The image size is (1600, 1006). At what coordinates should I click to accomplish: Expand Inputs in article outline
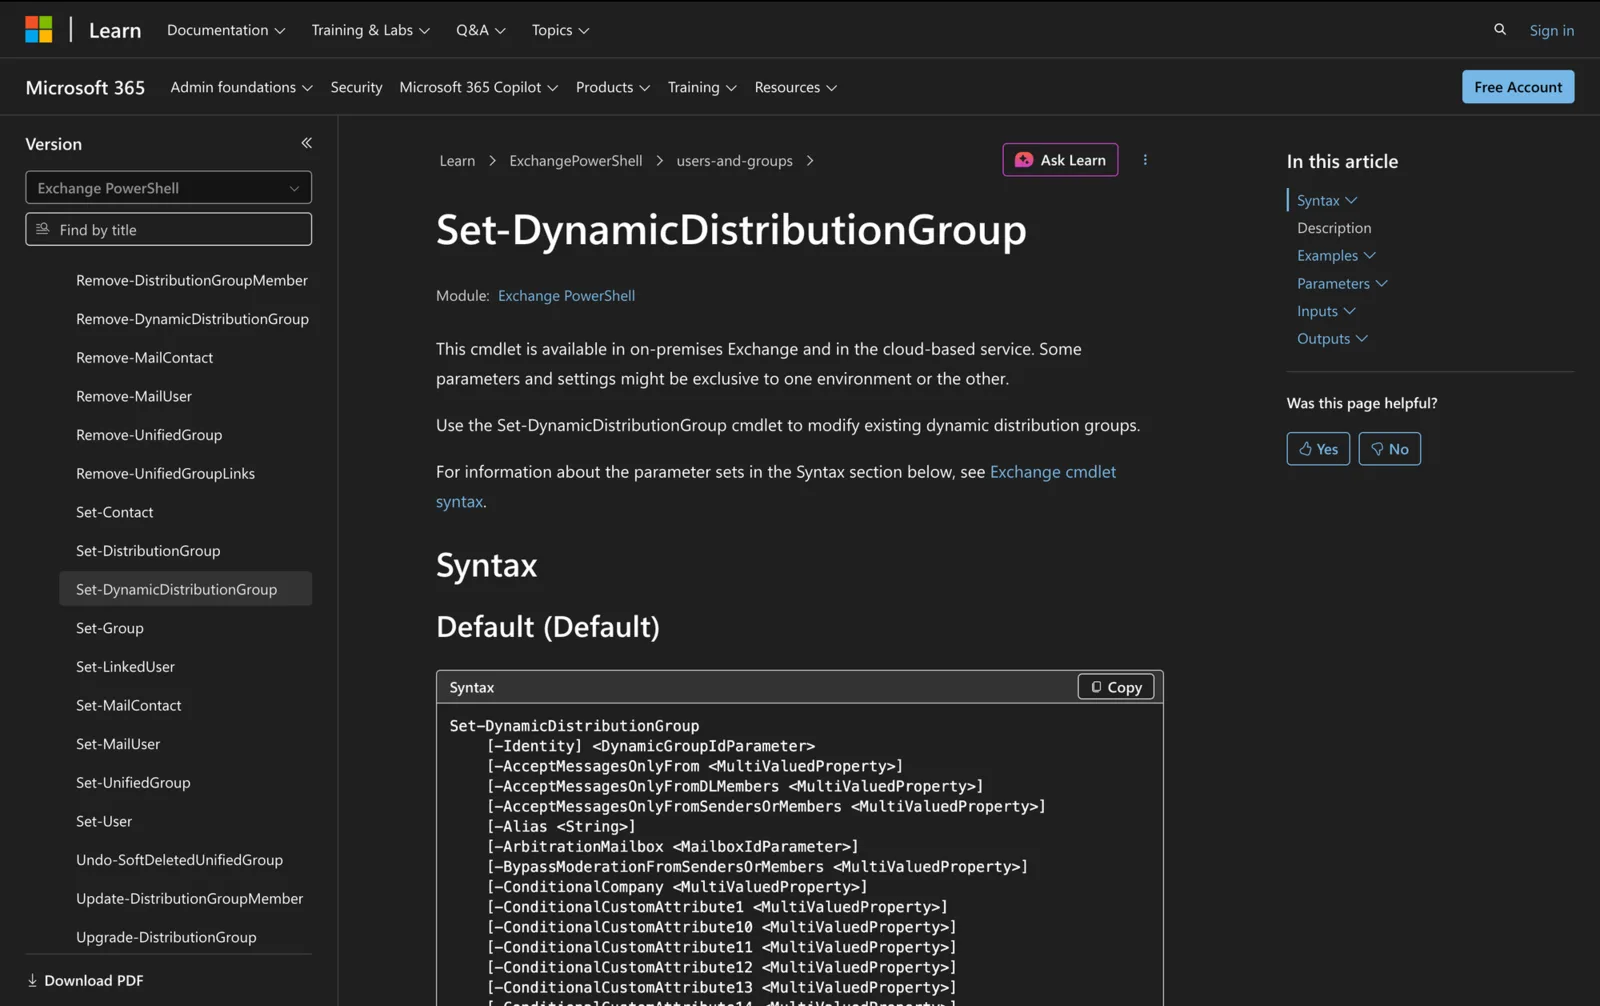(1326, 311)
